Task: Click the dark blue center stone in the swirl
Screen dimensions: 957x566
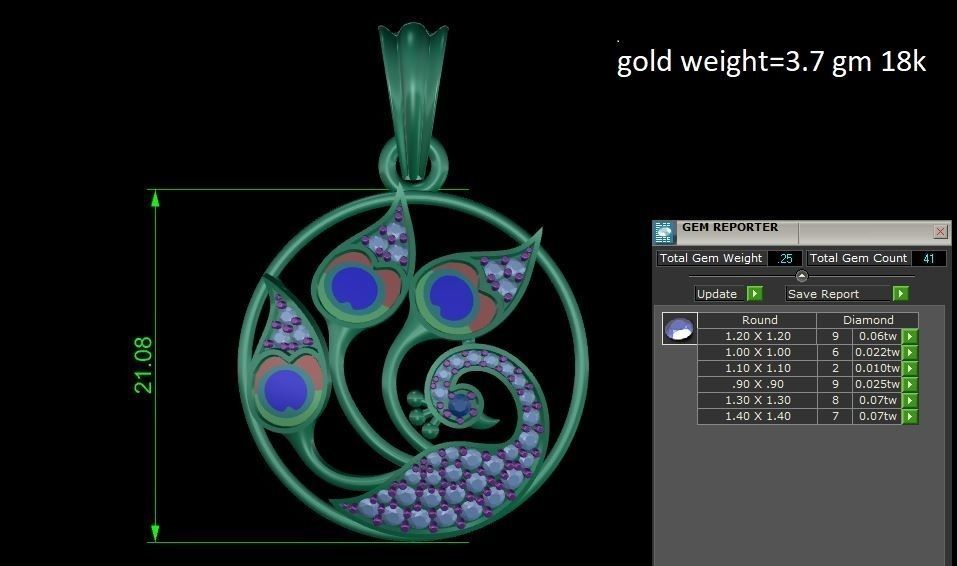Action: click(460, 405)
